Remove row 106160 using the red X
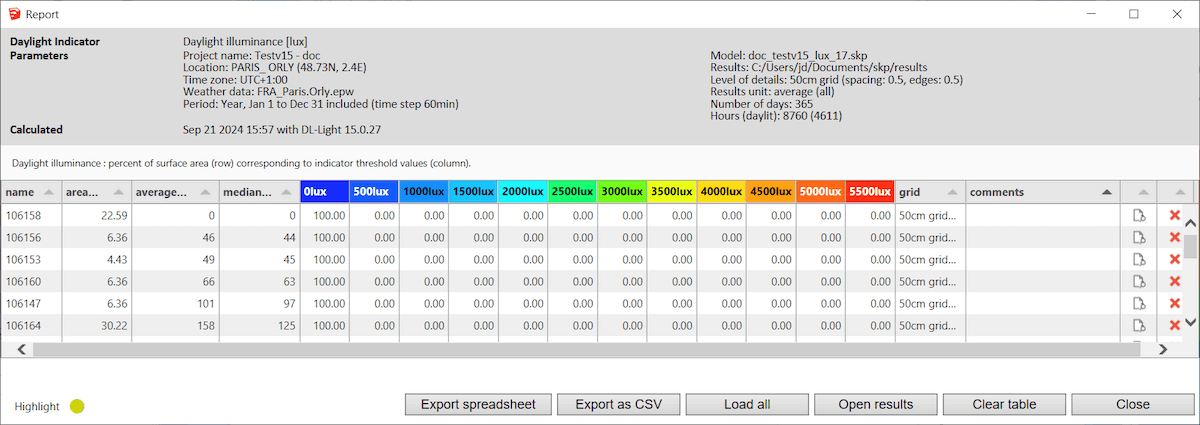This screenshot has width=1200, height=425. tap(1174, 281)
